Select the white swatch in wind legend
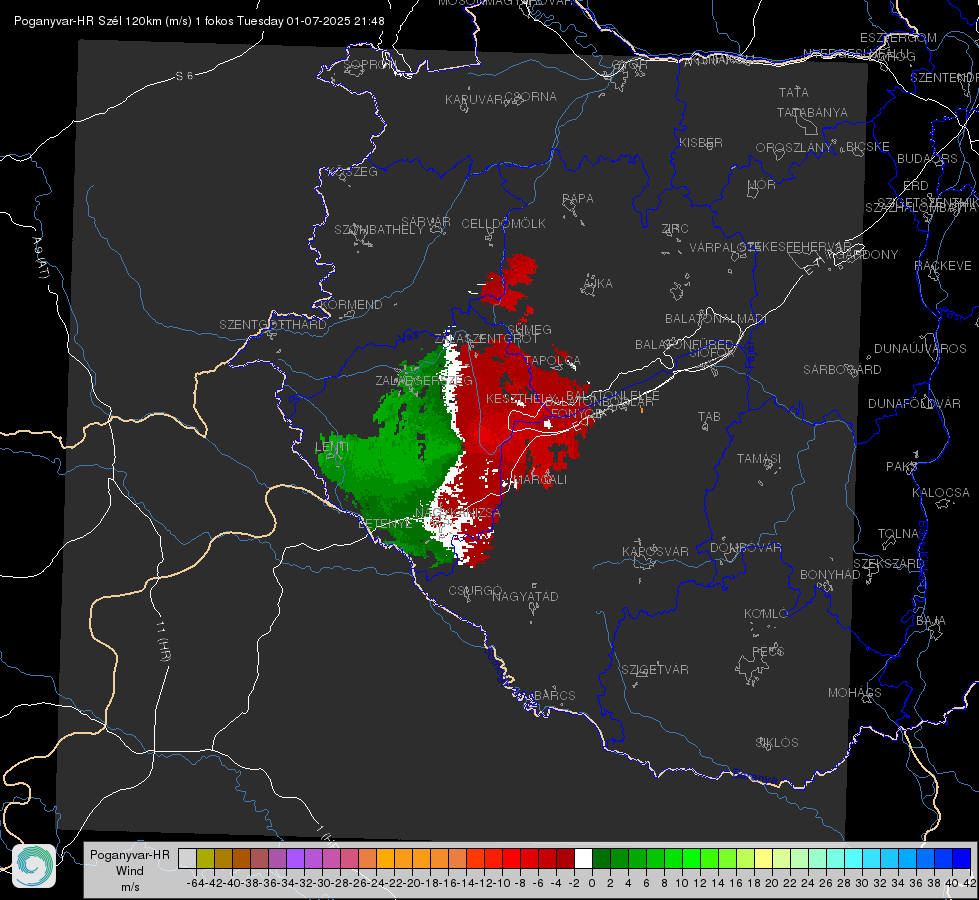The image size is (979, 900). (583, 858)
